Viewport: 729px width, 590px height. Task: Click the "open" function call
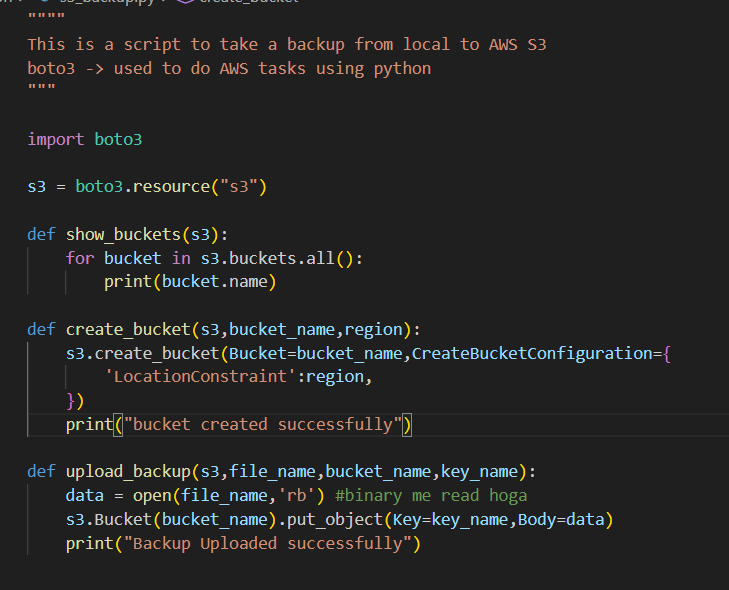(152, 496)
